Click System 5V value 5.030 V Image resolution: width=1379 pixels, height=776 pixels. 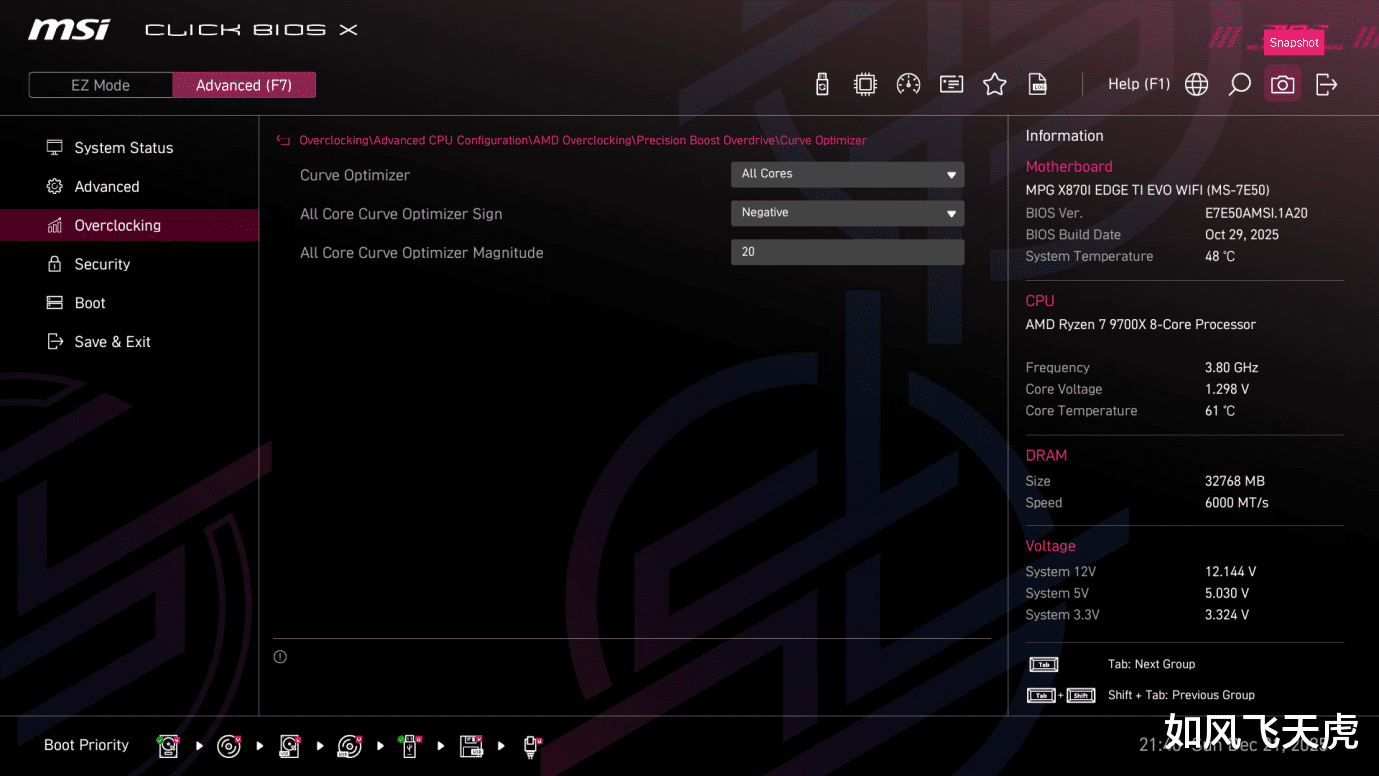tap(1227, 594)
